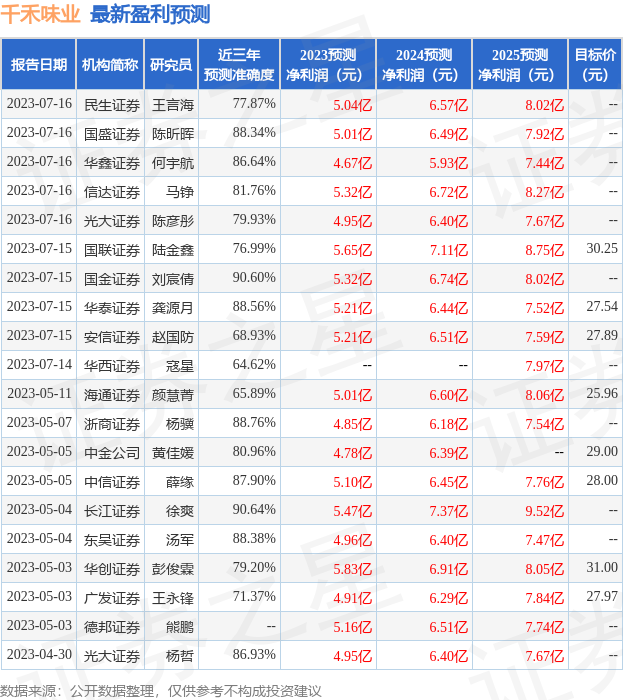Click the 27.97 target price
The width and height of the screenshot is (623, 700).
602,597
